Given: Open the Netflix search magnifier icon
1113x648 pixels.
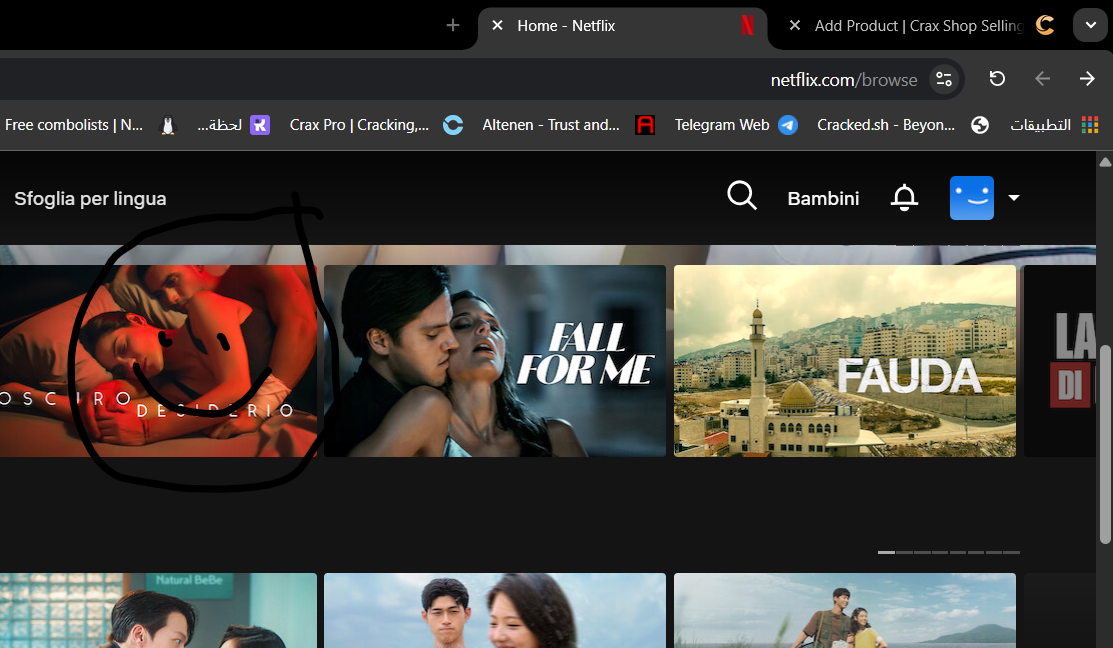Looking at the screenshot, I should tap(741, 197).
